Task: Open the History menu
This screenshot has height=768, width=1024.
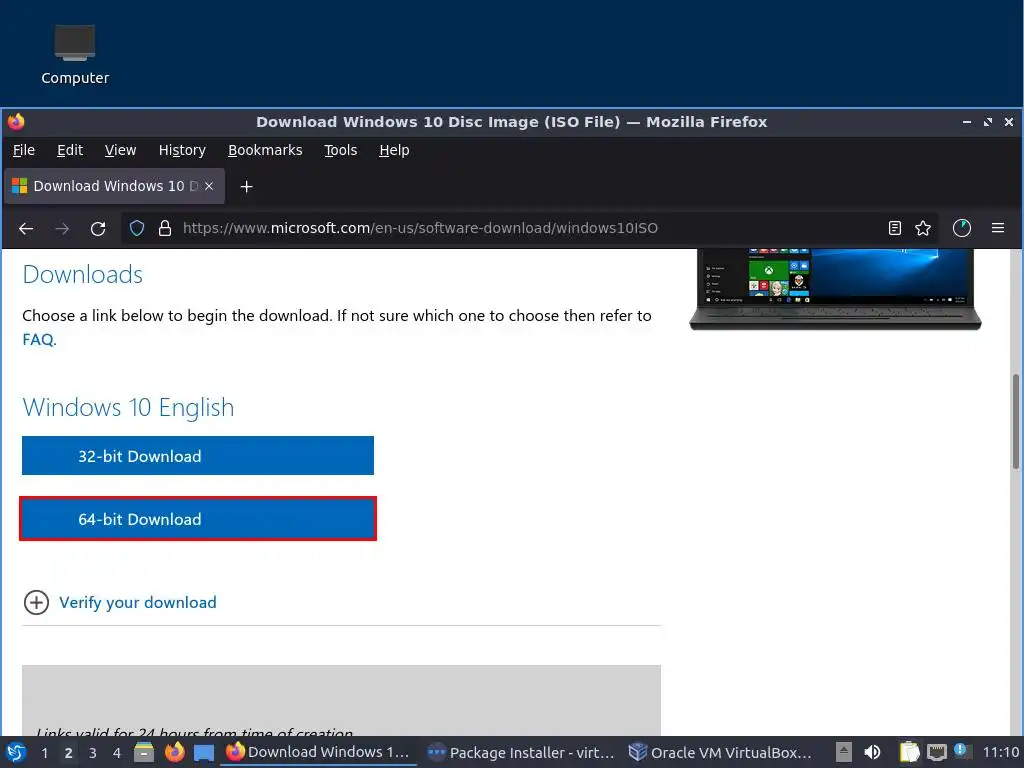Action: [x=182, y=150]
